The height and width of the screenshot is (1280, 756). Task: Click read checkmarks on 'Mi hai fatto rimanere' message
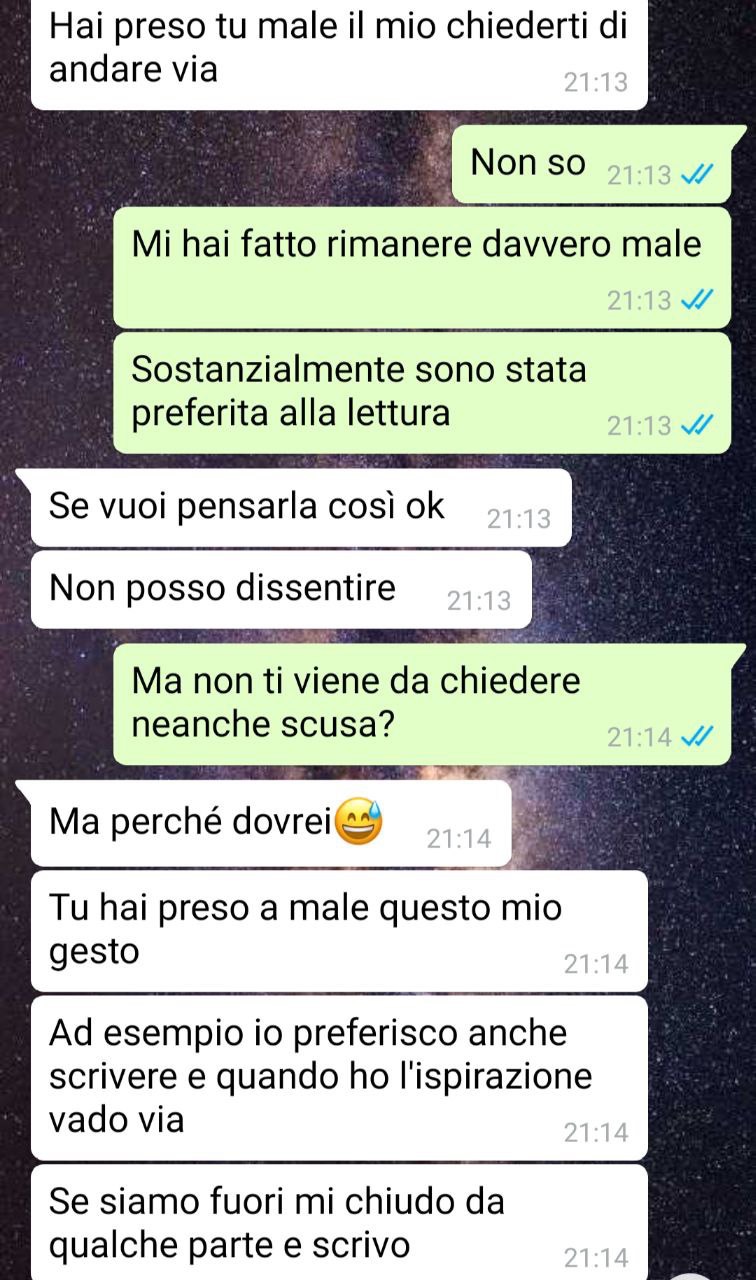(x=695, y=301)
